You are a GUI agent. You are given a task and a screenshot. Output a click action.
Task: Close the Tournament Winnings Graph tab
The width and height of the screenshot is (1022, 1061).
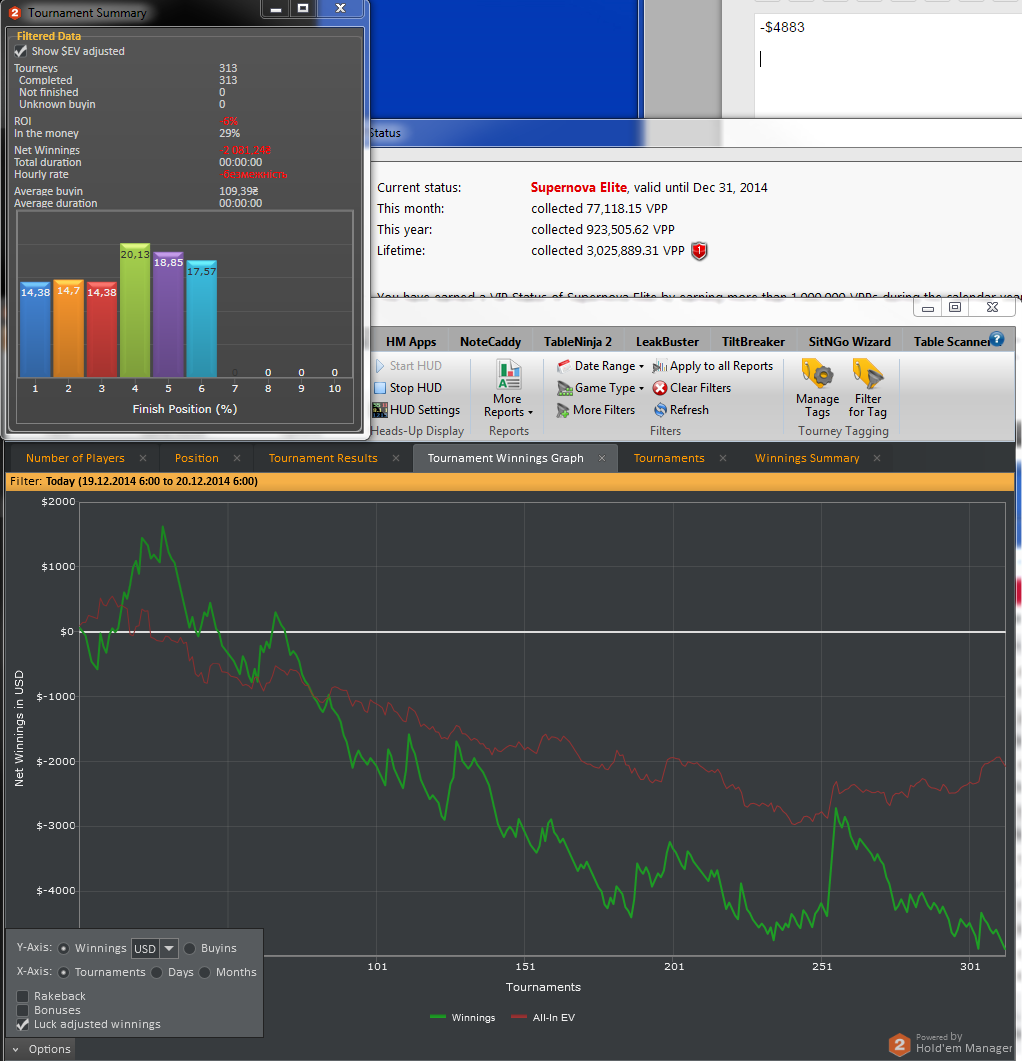point(602,458)
